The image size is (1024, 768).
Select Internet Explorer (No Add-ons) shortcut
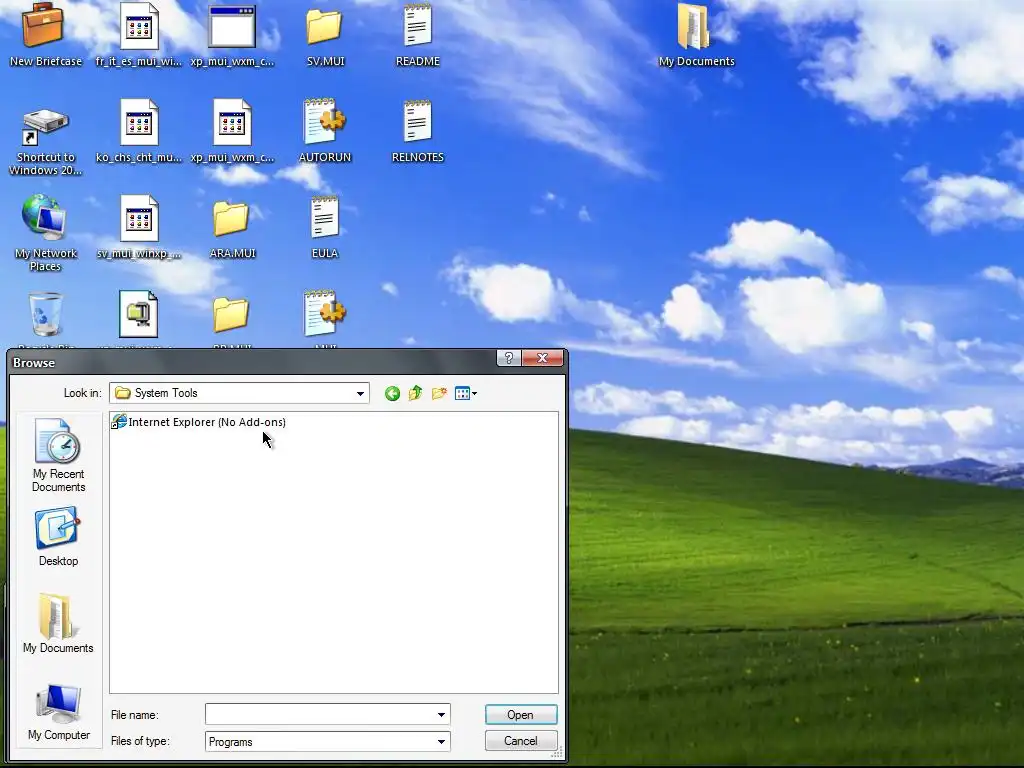coord(199,422)
